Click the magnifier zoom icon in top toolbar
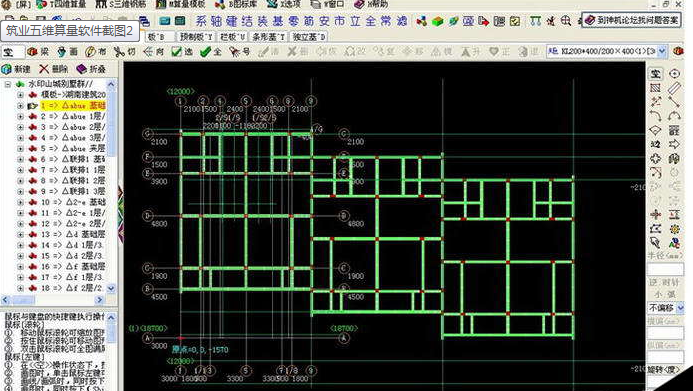The image size is (693, 391). click(566, 20)
